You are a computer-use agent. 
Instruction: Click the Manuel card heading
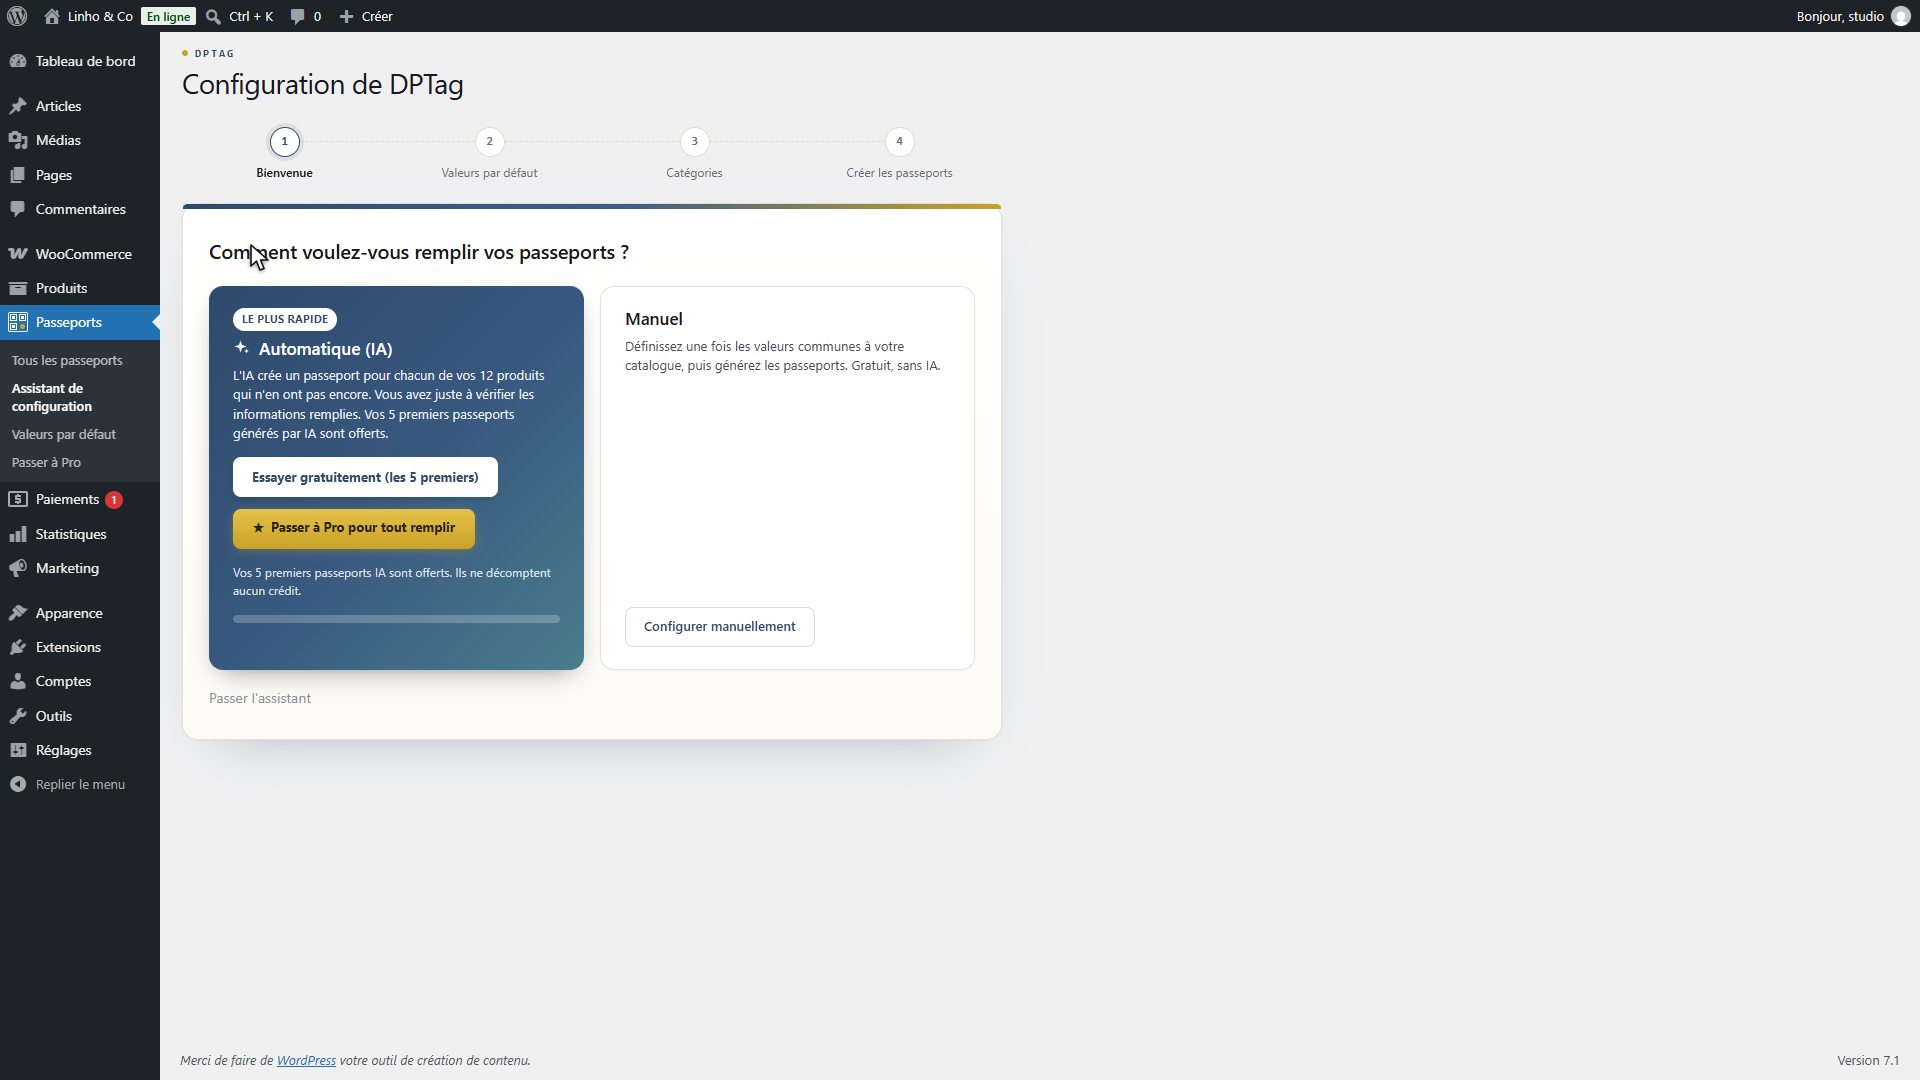[654, 319]
